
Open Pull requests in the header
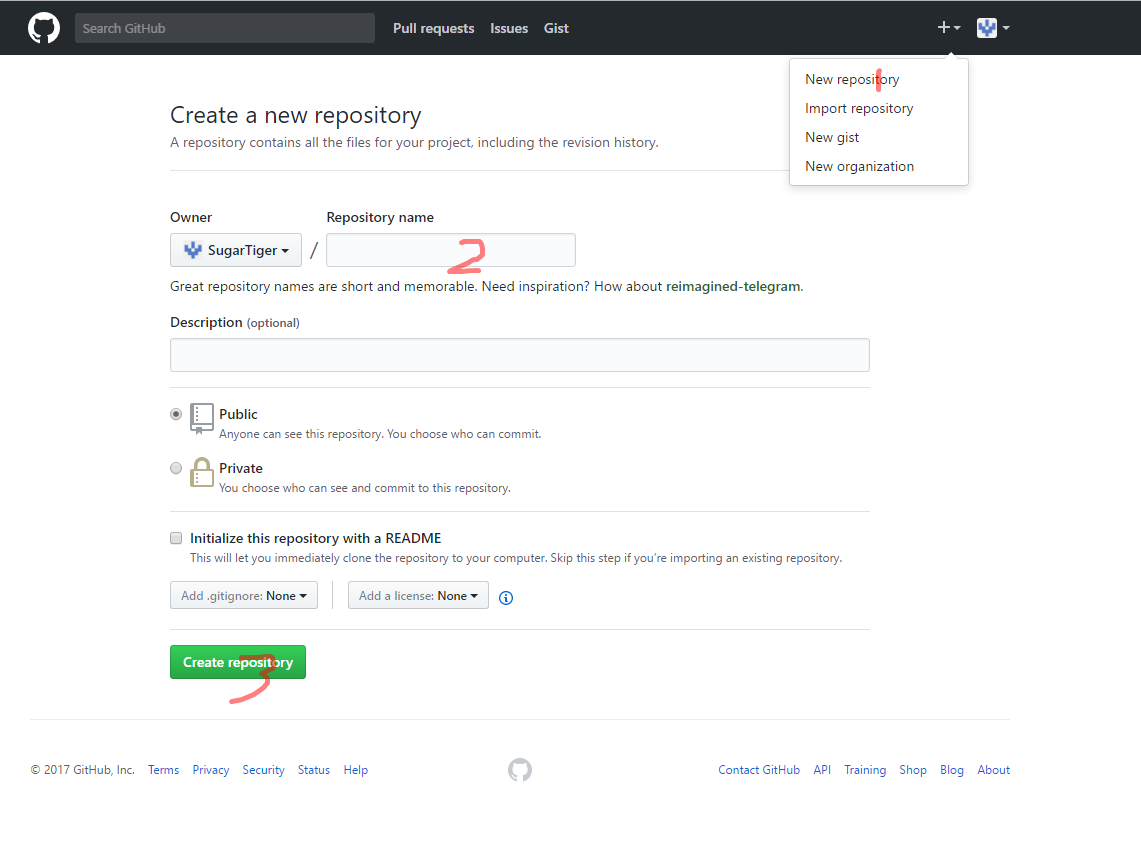pos(434,28)
